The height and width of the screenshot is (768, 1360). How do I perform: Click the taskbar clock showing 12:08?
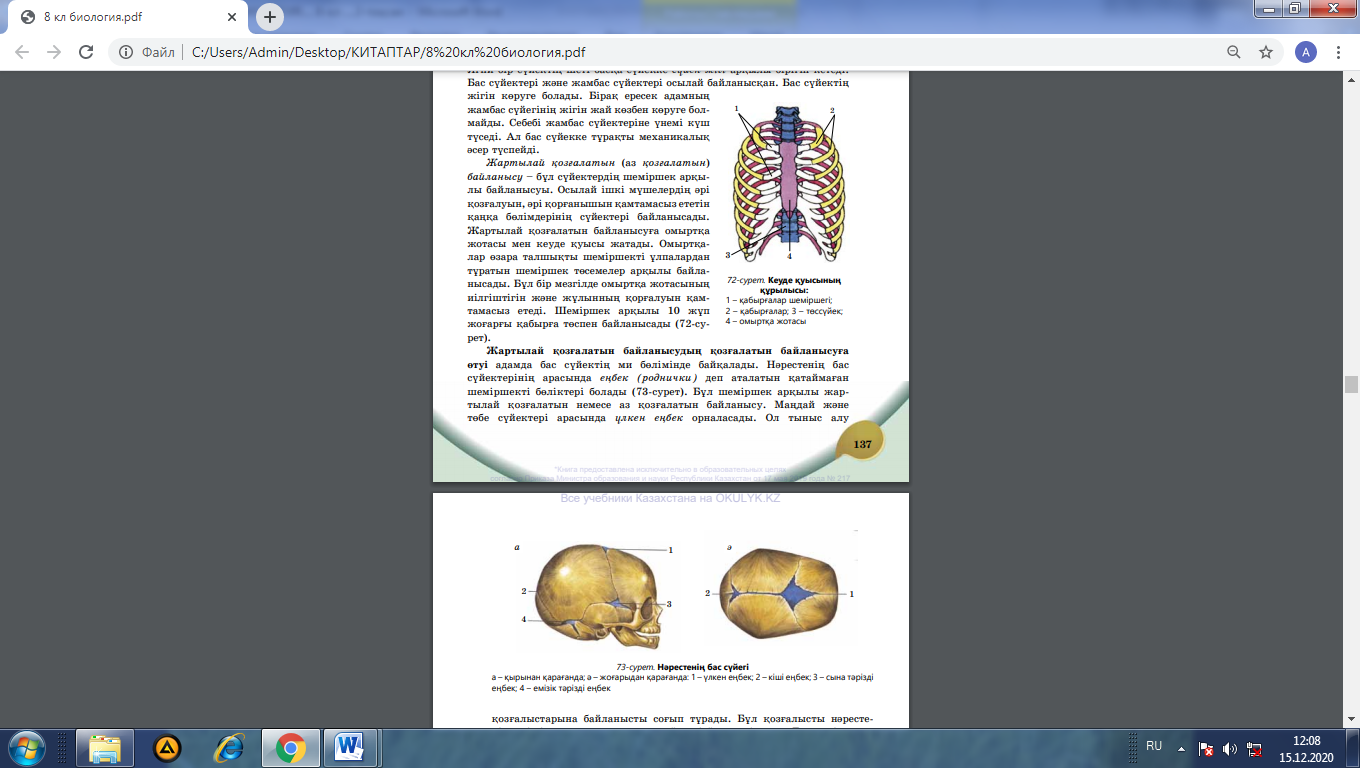click(x=1305, y=748)
